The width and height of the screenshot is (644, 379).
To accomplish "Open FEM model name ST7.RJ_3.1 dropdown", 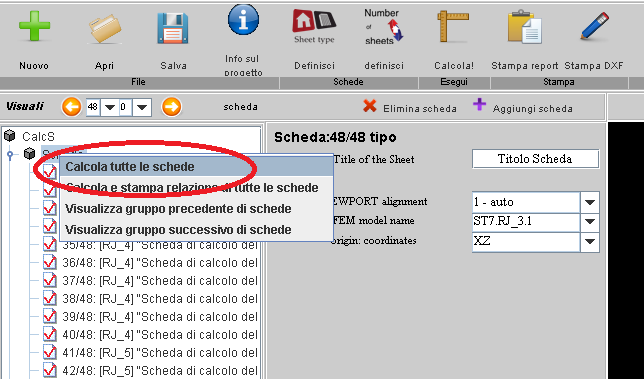I will (x=590, y=221).
